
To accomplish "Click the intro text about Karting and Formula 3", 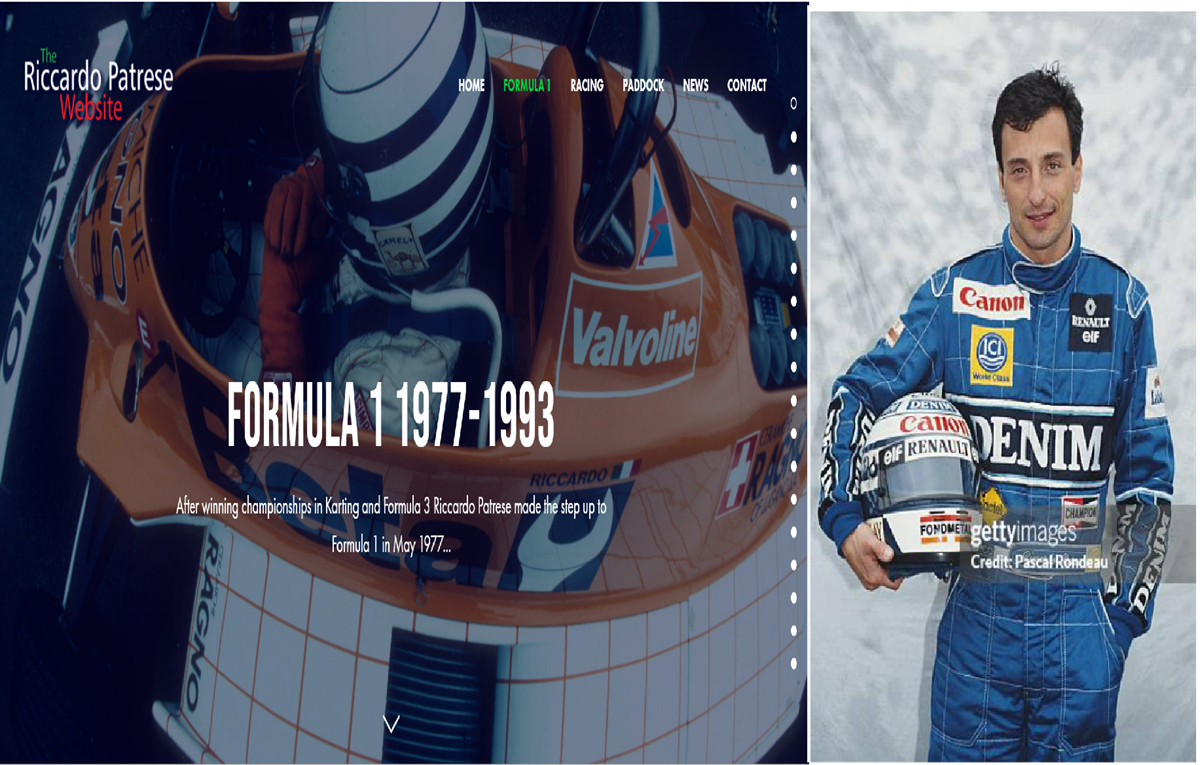I will pos(391,526).
